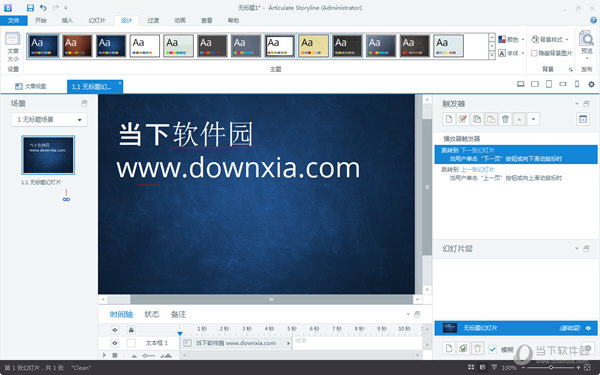Click the timeline play button
This screenshot has height=375, width=600.
104,355
